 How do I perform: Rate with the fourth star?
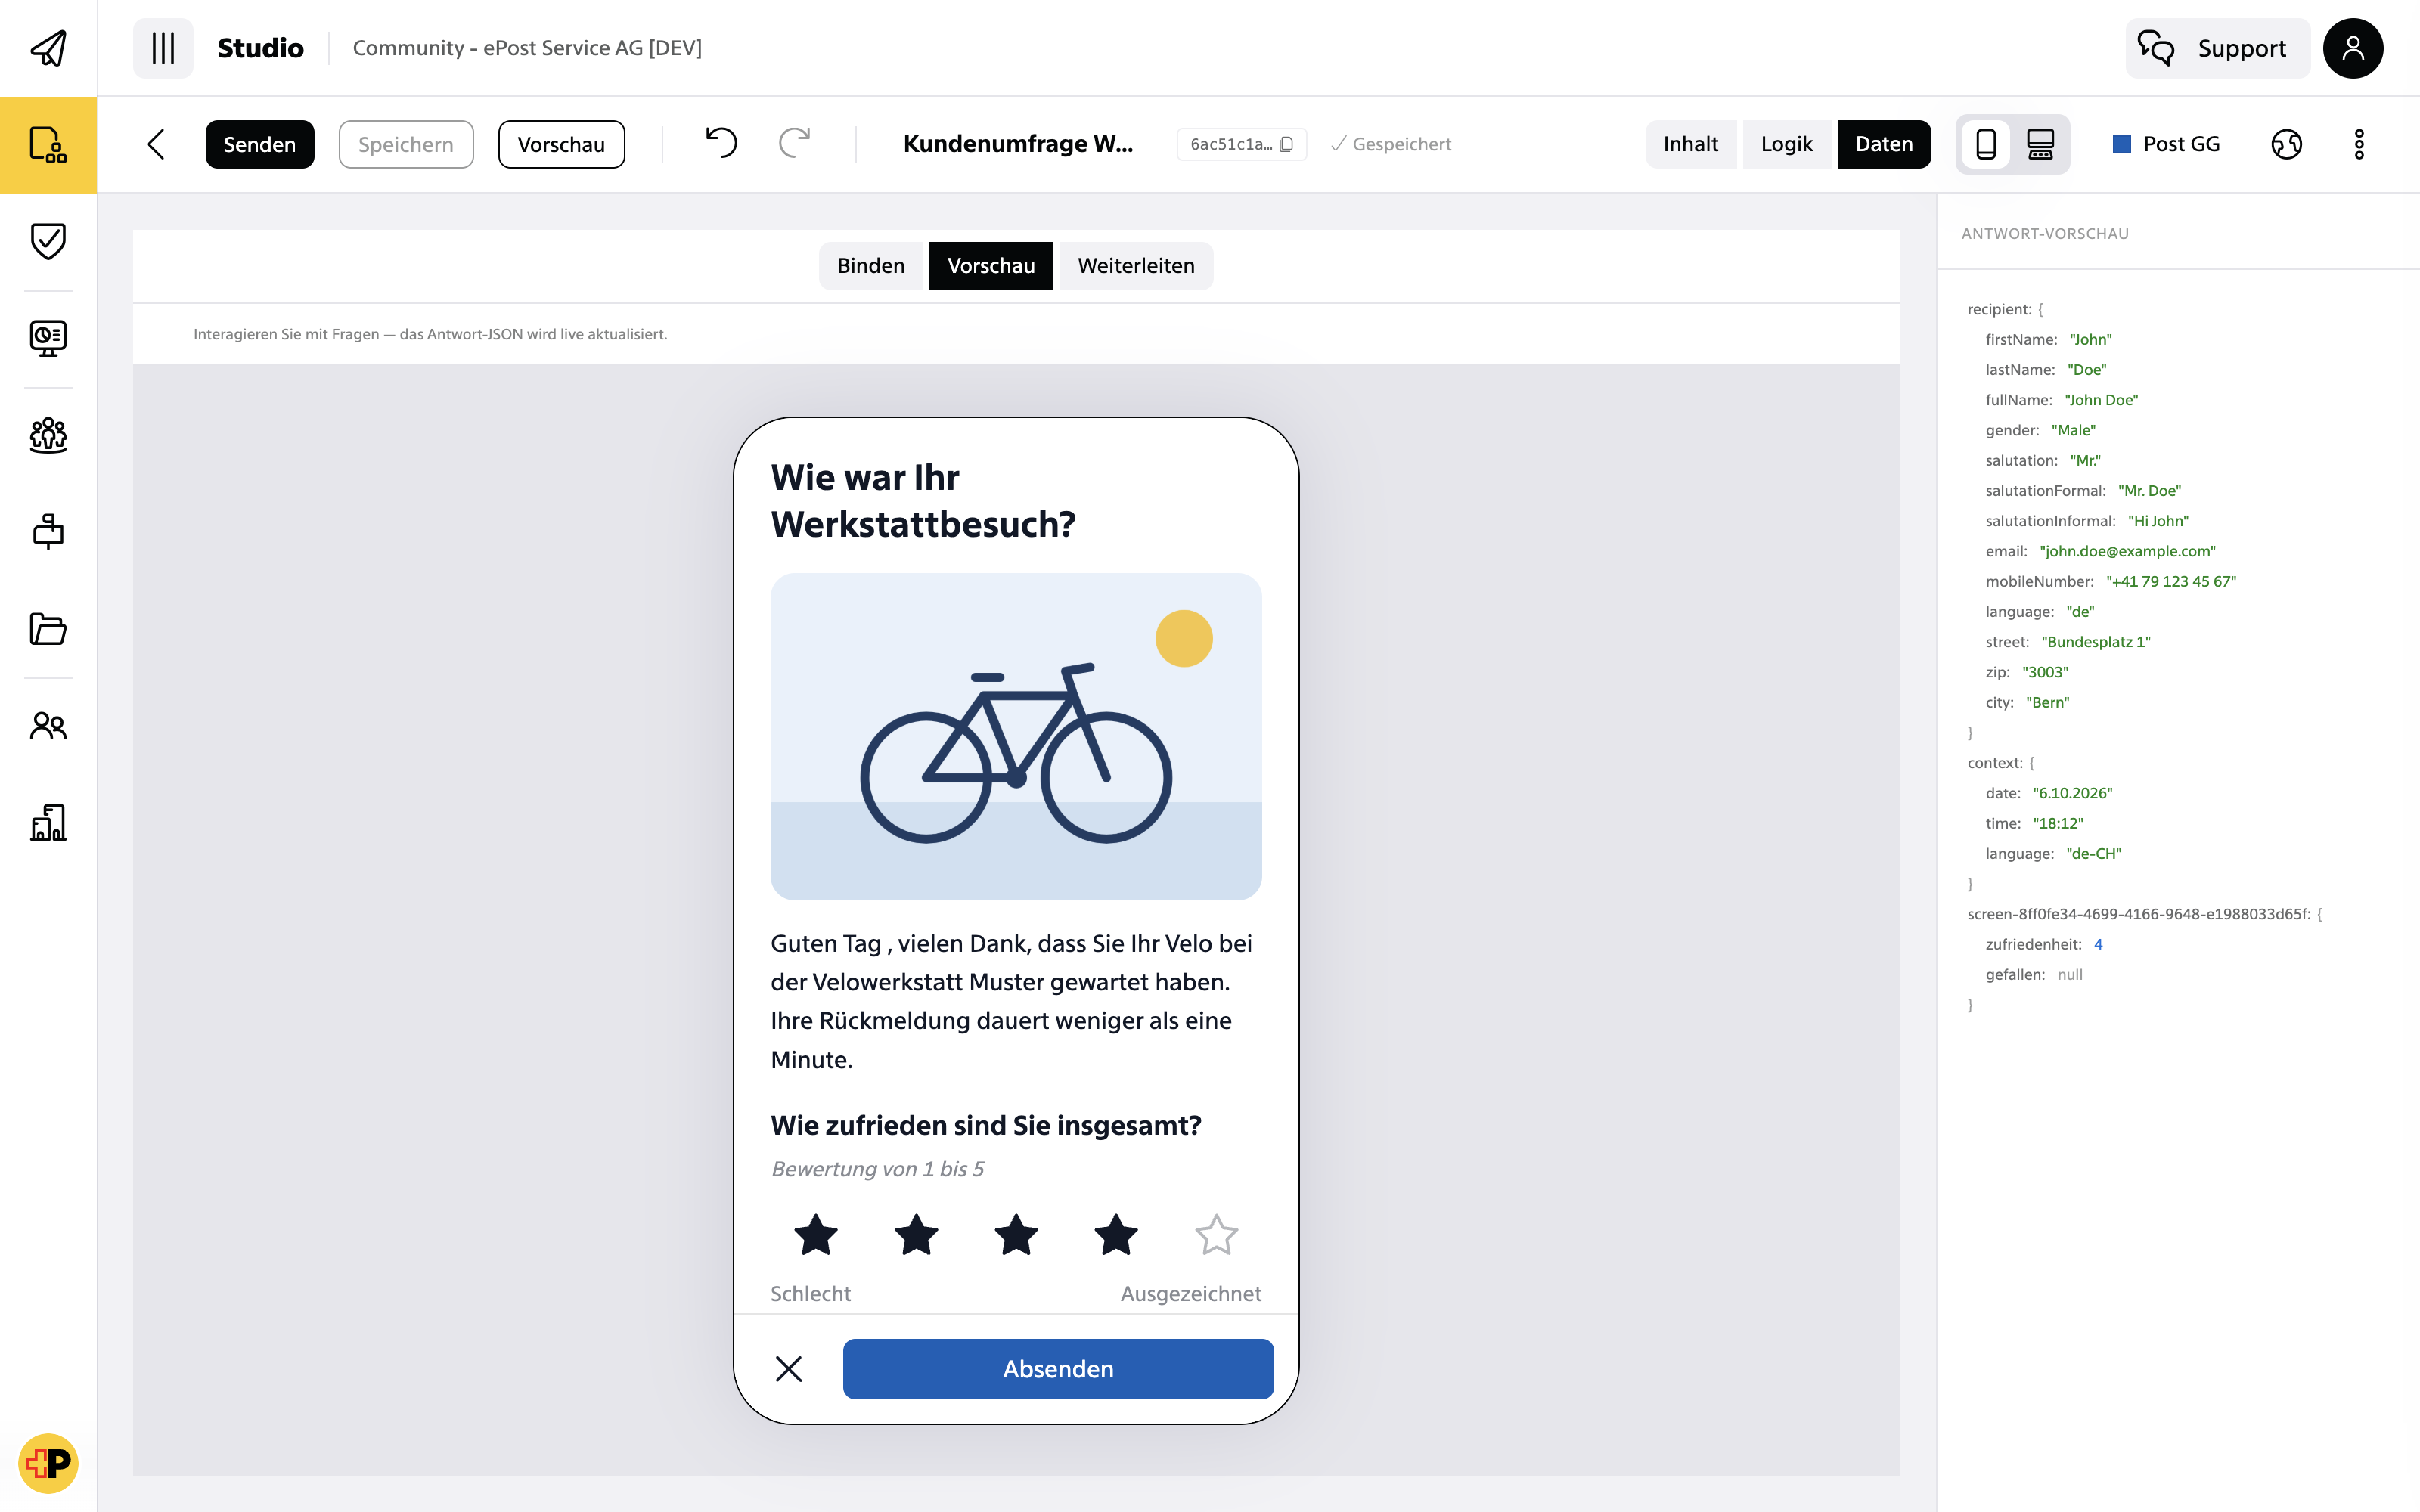[1116, 1235]
